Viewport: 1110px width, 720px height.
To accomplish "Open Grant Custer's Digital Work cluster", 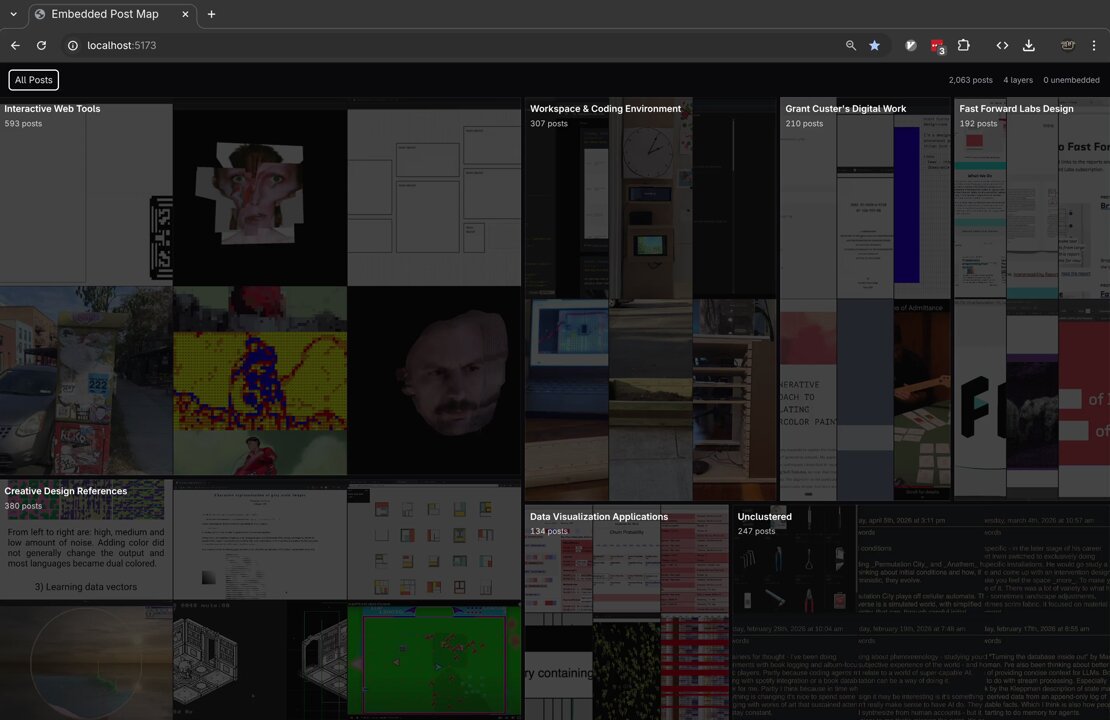I will pos(845,108).
